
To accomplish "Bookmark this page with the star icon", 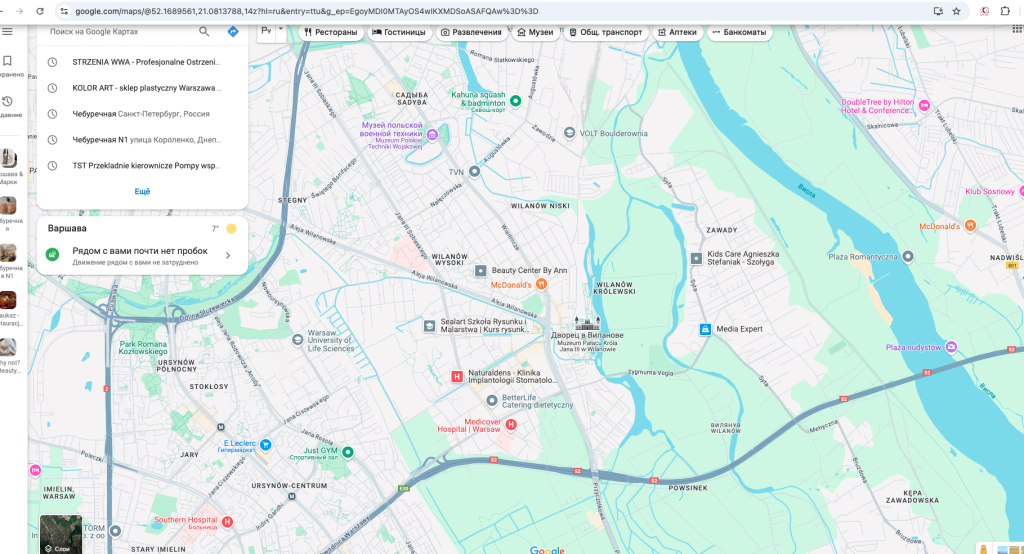I will click(x=957, y=11).
